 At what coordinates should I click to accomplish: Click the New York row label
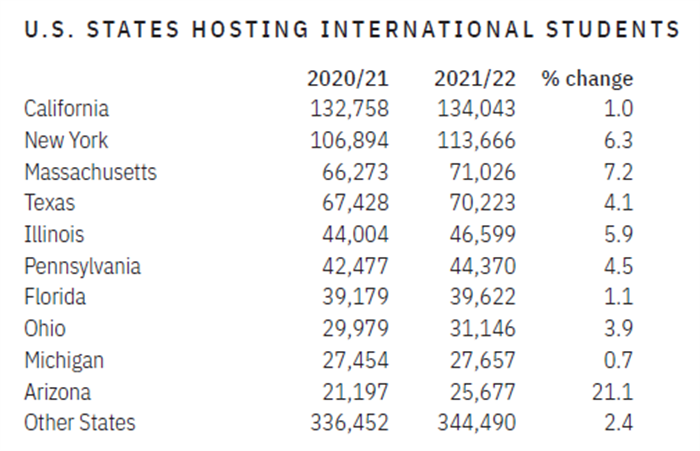66,141
